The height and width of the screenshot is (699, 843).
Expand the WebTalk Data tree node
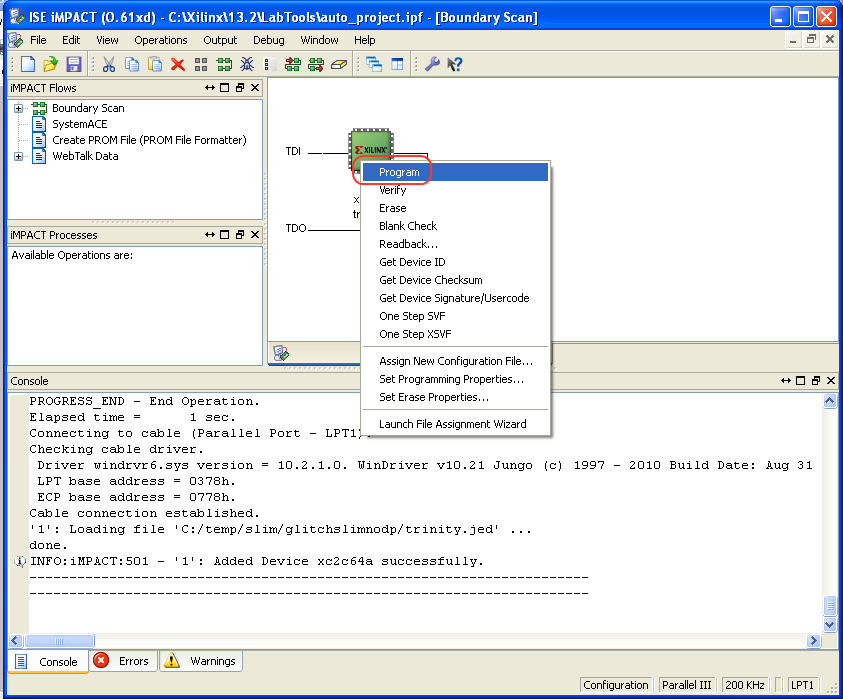pyautogui.click(x=18, y=156)
